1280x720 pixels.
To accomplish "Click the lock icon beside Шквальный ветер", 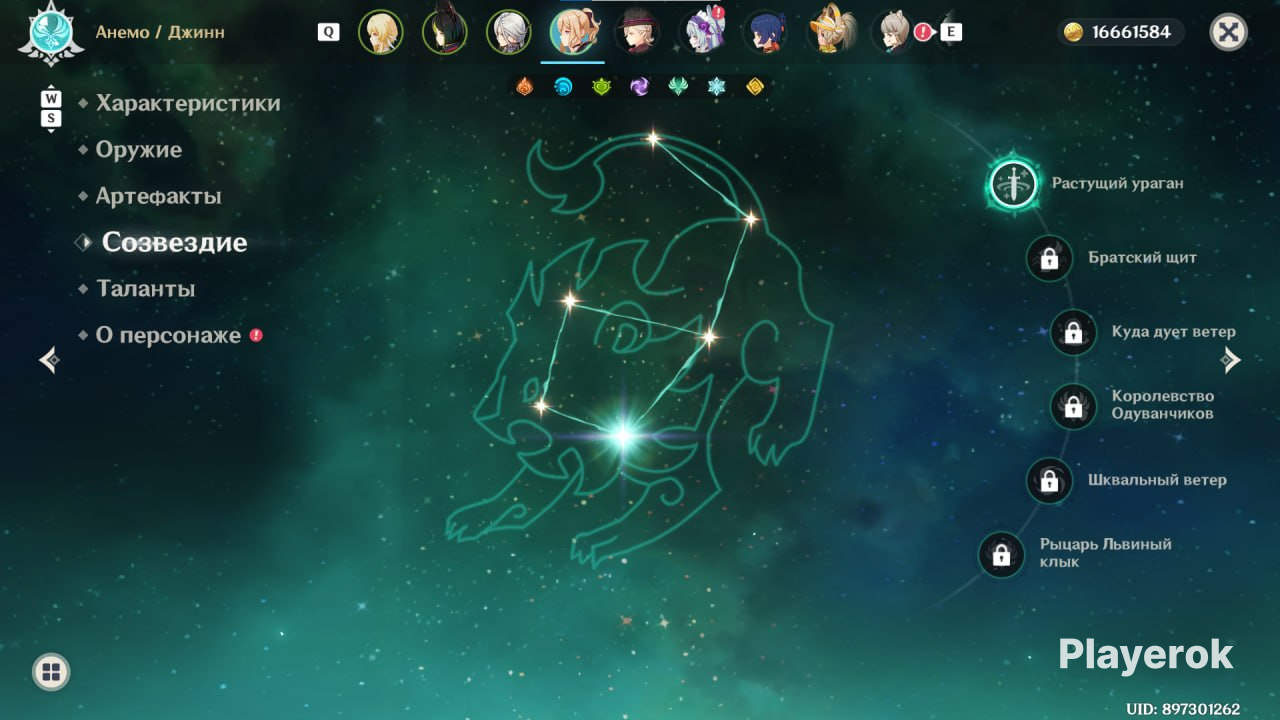I will [1049, 480].
